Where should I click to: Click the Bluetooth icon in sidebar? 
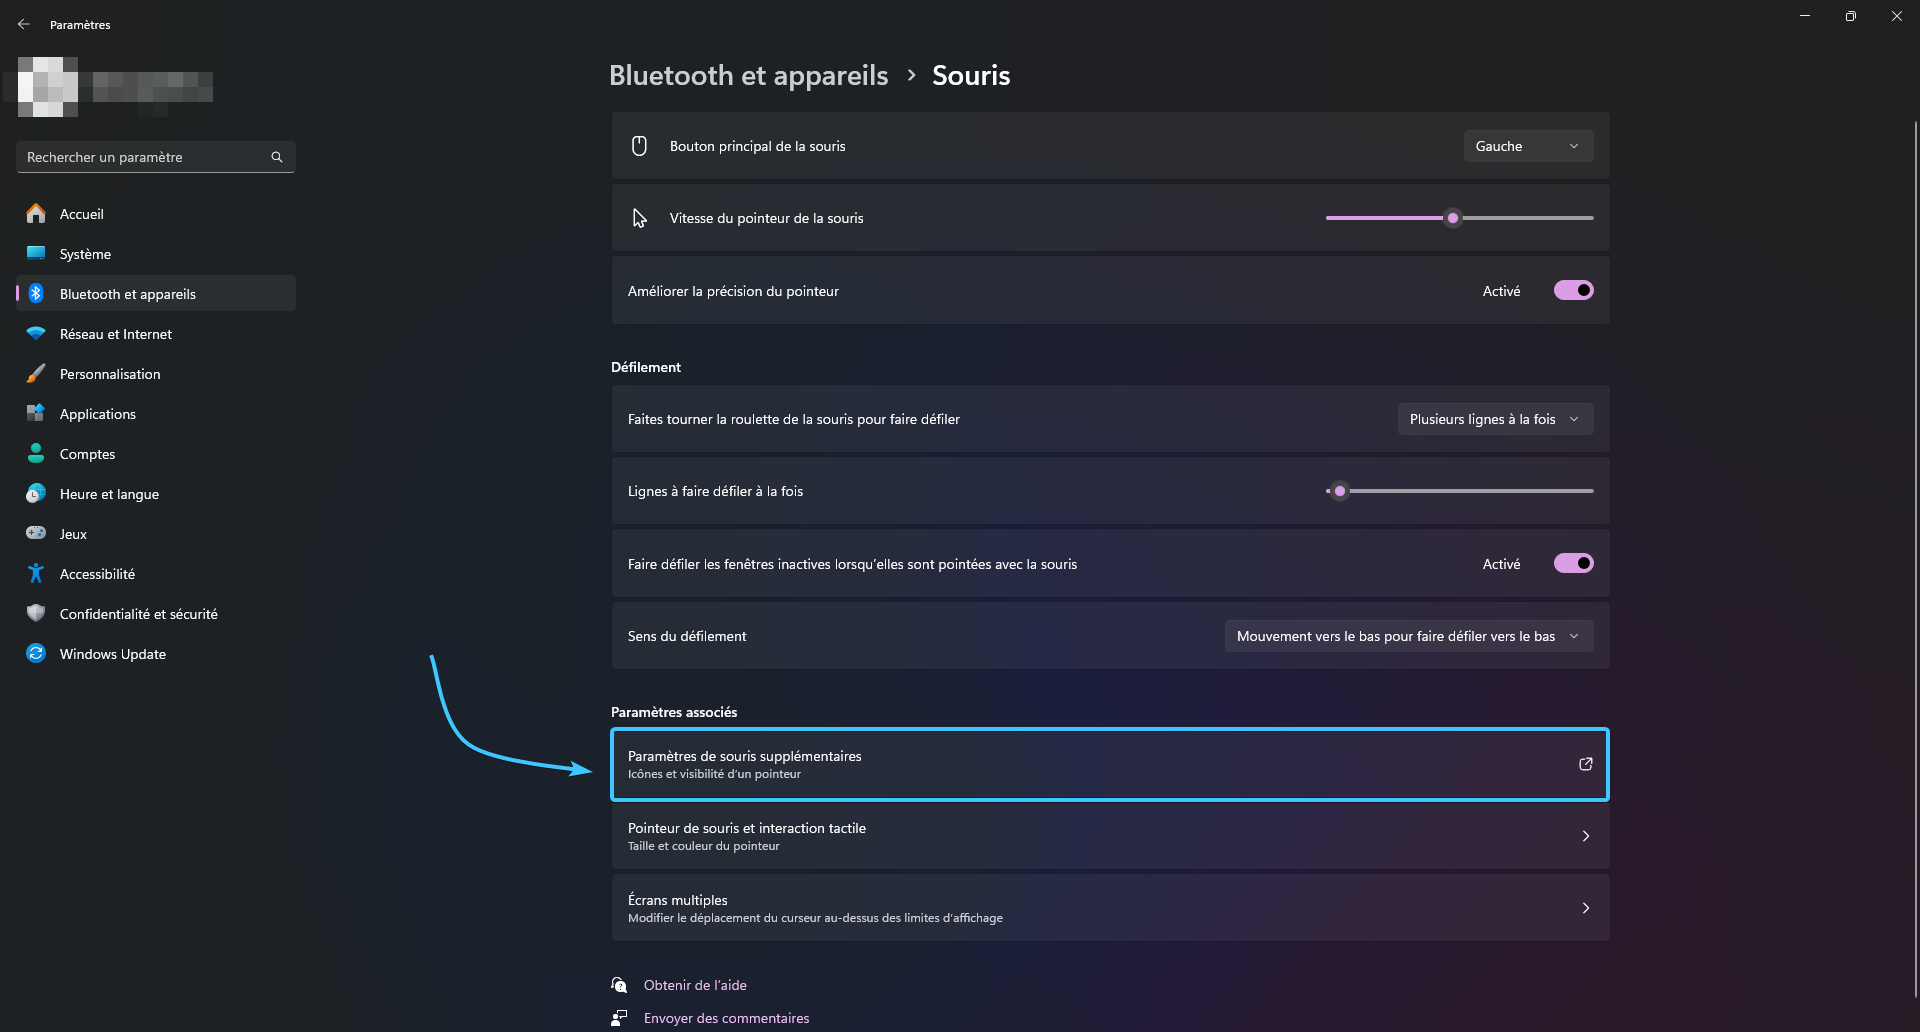pyautogui.click(x=36, y=293)
